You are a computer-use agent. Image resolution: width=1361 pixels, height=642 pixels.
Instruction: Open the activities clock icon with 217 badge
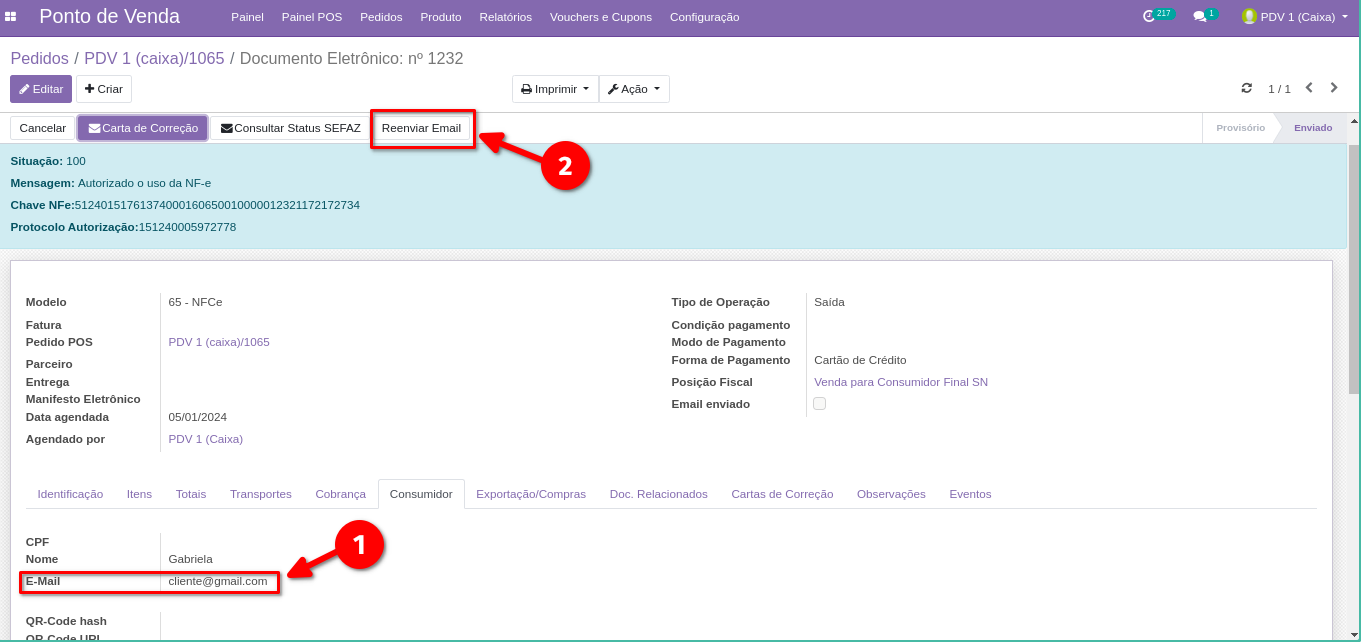point(1149,17)
